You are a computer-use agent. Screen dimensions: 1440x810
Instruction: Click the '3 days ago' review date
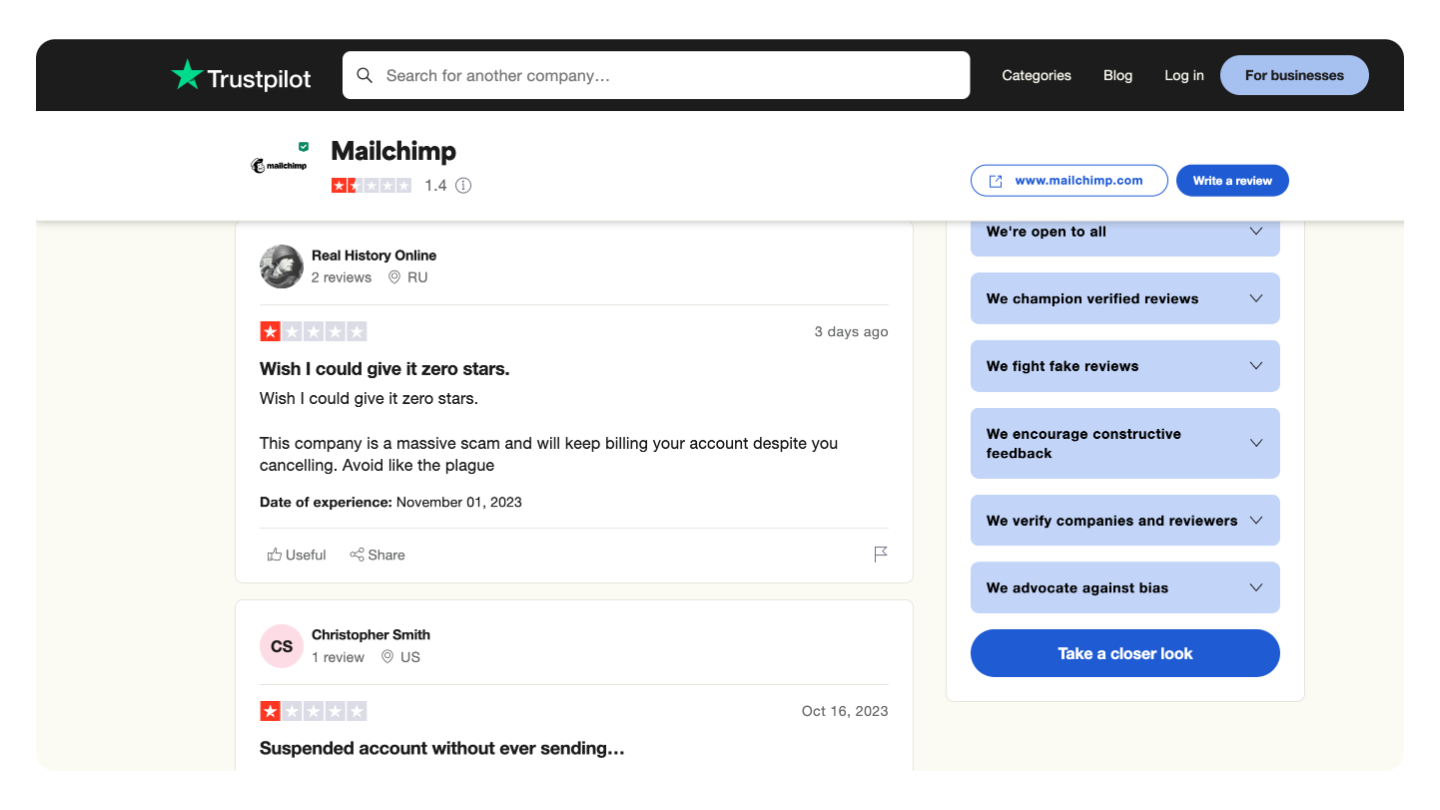[x=851, y=332]
